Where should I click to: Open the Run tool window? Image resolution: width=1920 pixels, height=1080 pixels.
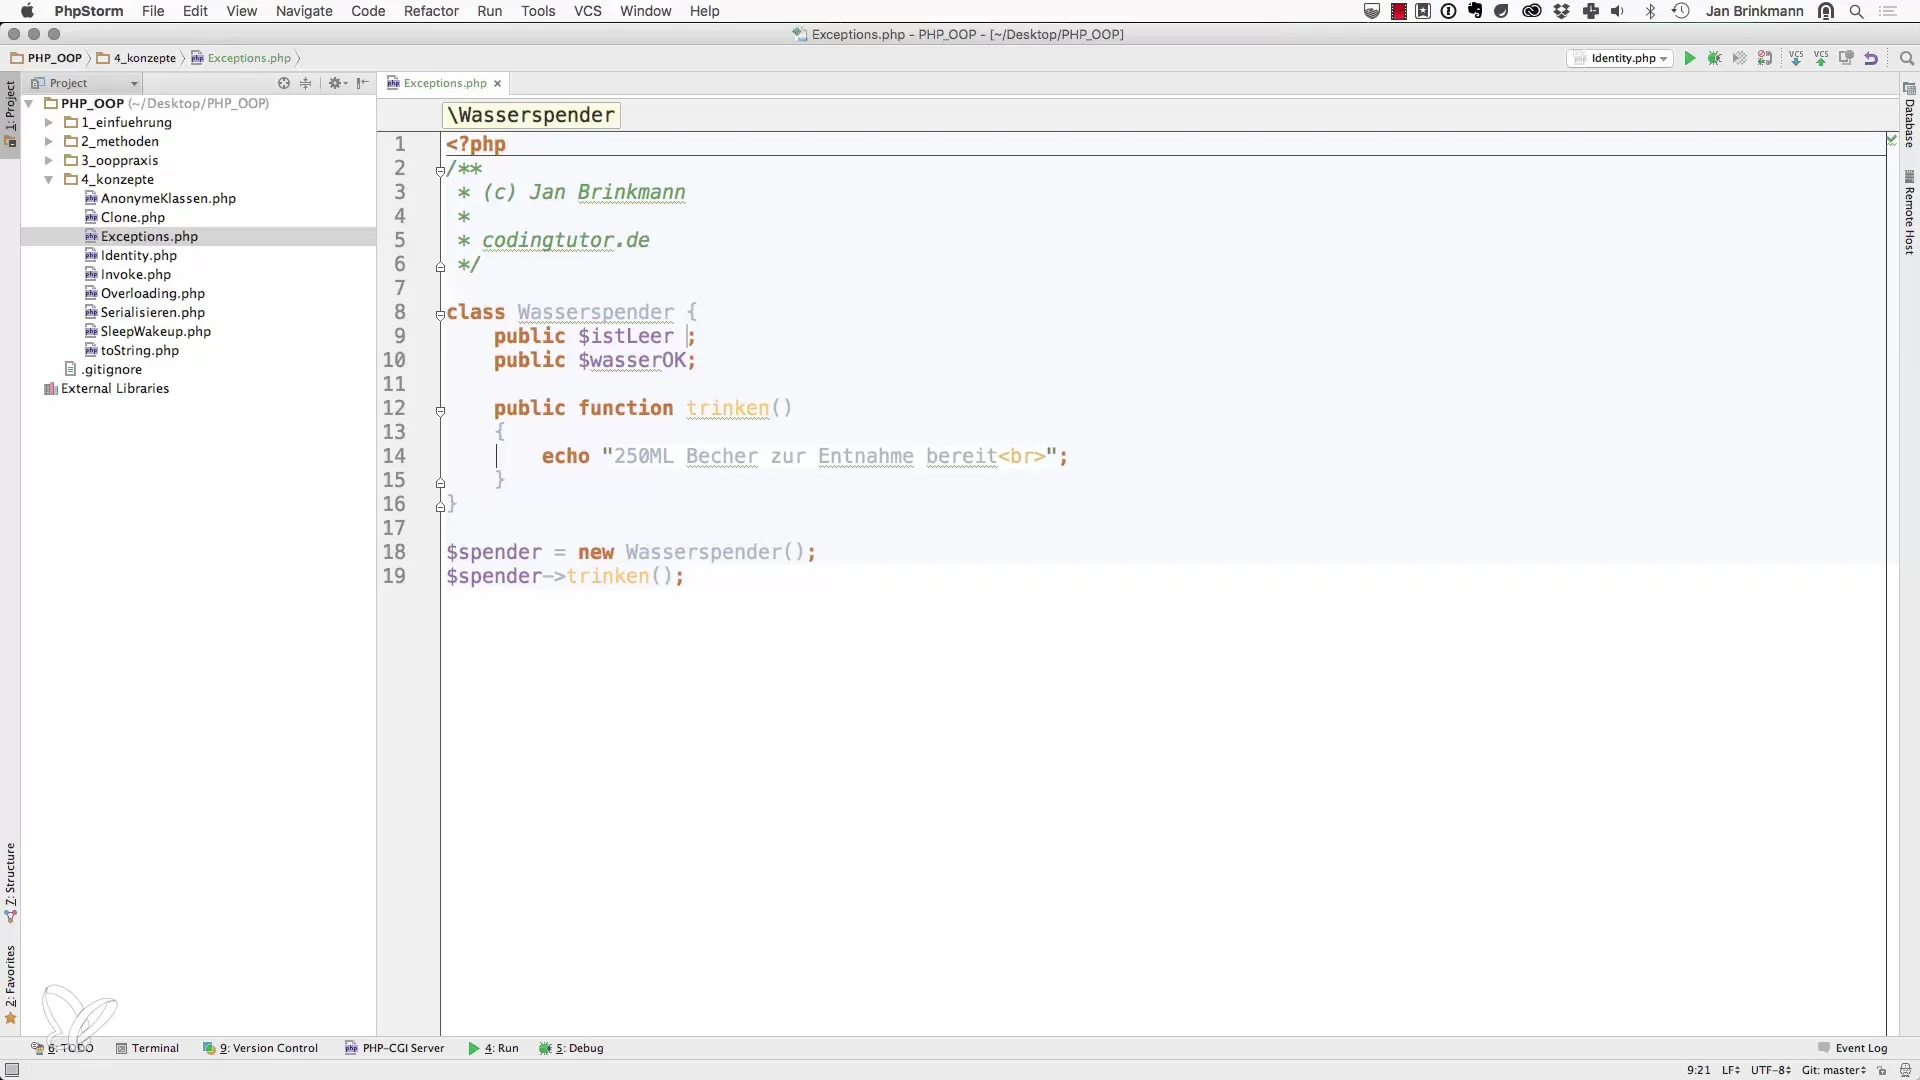[x=493, y=1048]
